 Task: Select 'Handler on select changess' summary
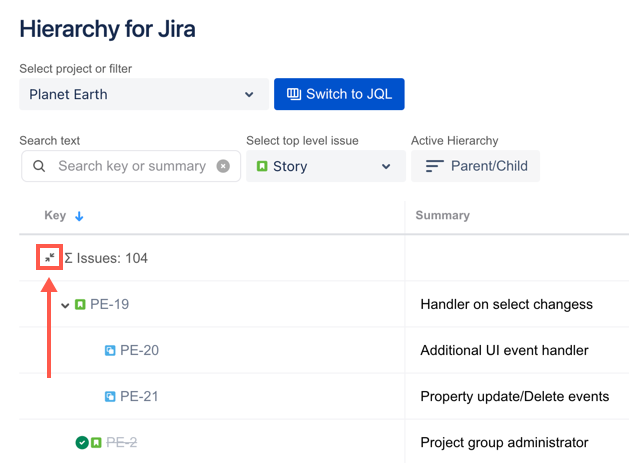click(506, 305)
